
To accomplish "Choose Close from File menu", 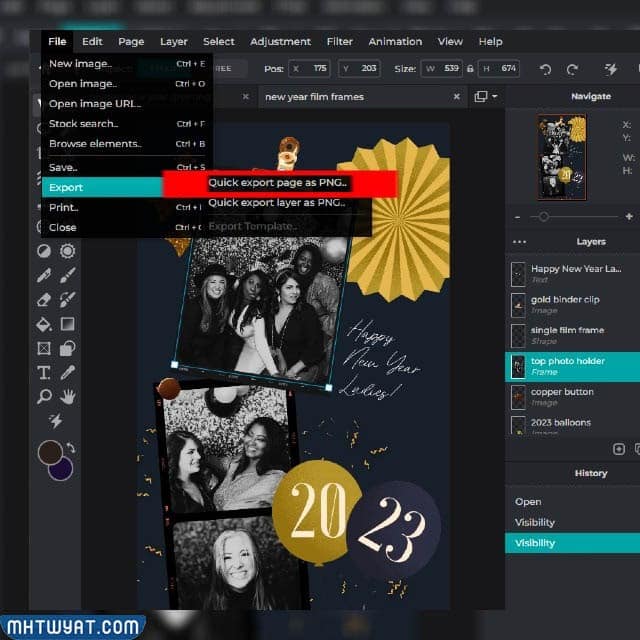I will (122, 227).
